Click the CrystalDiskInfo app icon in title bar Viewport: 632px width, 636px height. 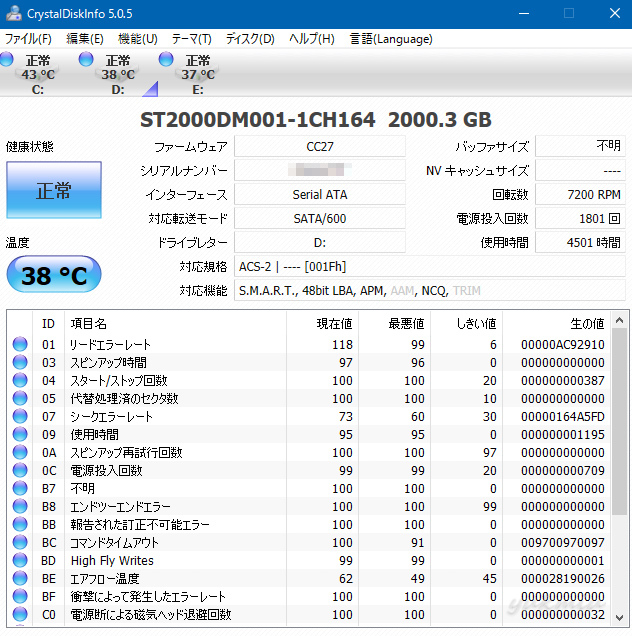(14, 13)
